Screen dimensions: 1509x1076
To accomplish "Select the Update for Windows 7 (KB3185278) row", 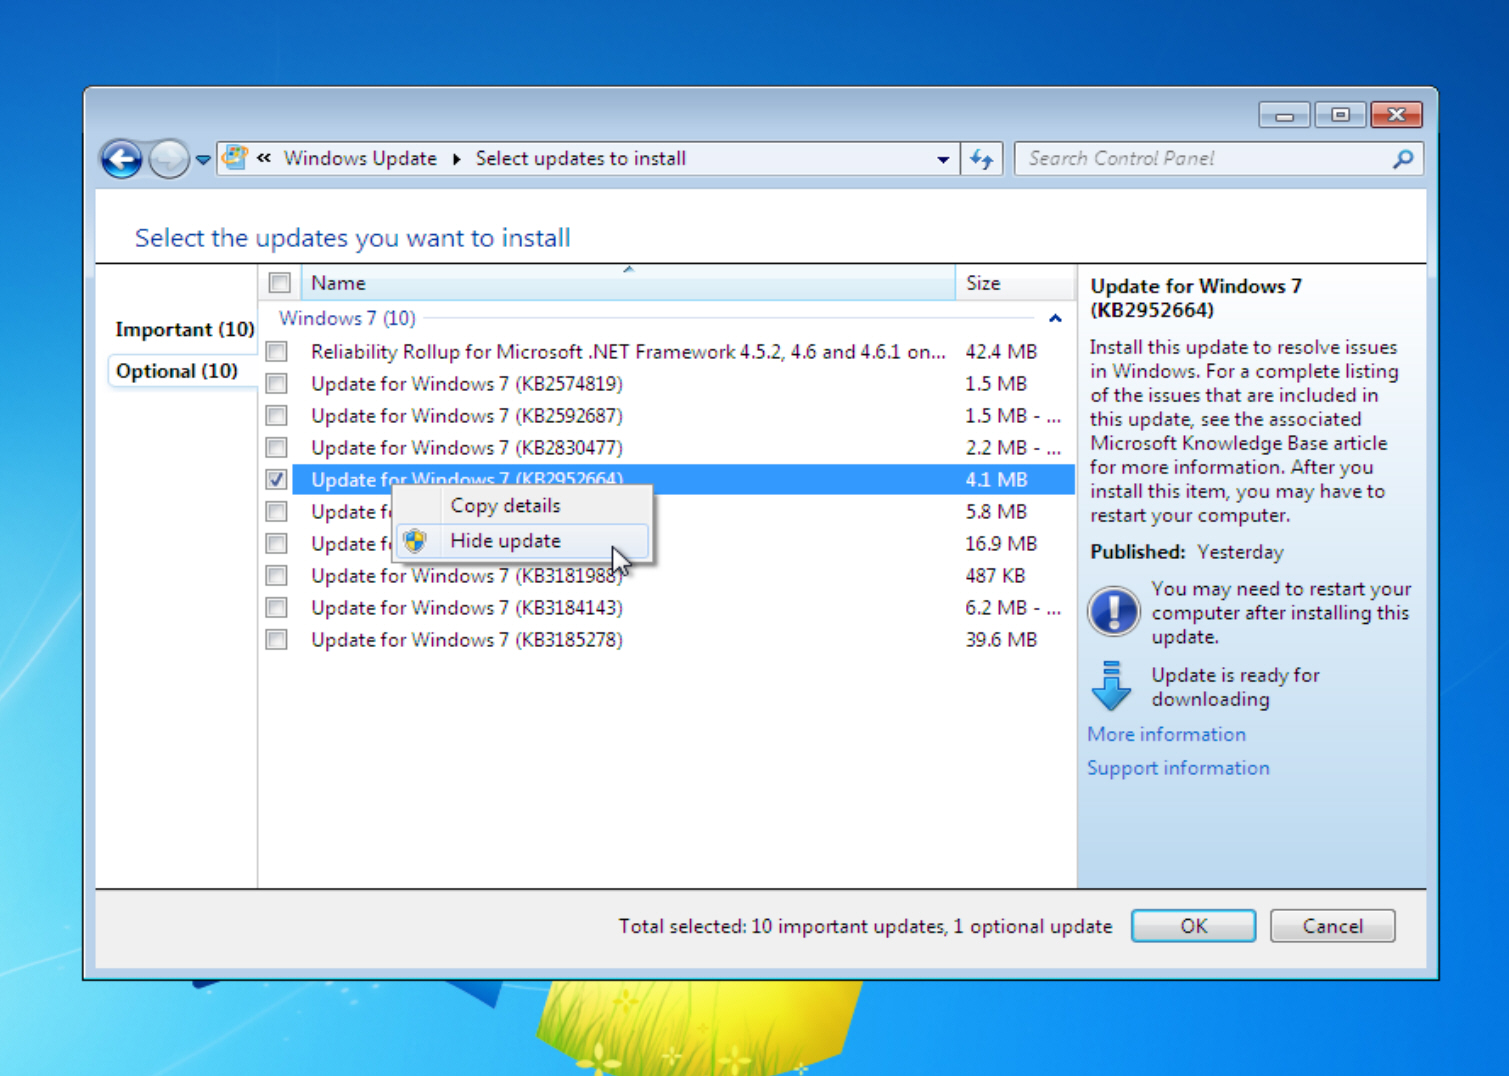I will click(x=683, y=639).
